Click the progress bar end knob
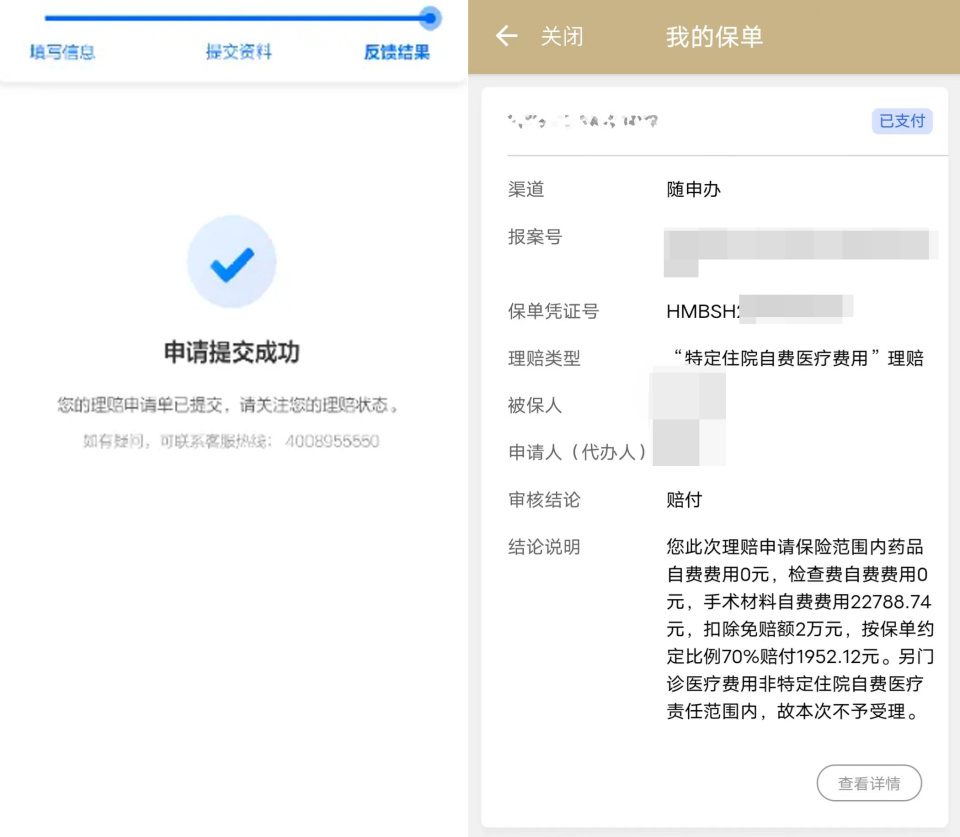 (430, 18)
